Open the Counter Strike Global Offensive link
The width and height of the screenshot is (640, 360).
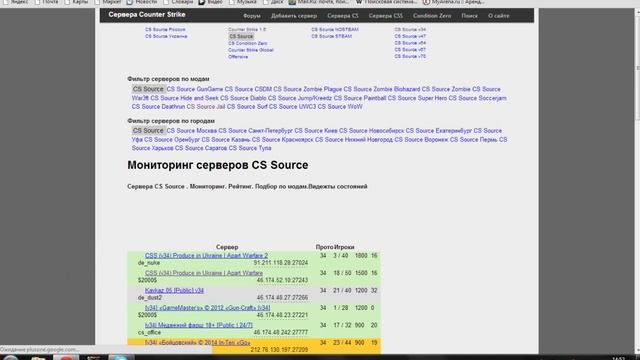tap(251, 53)
